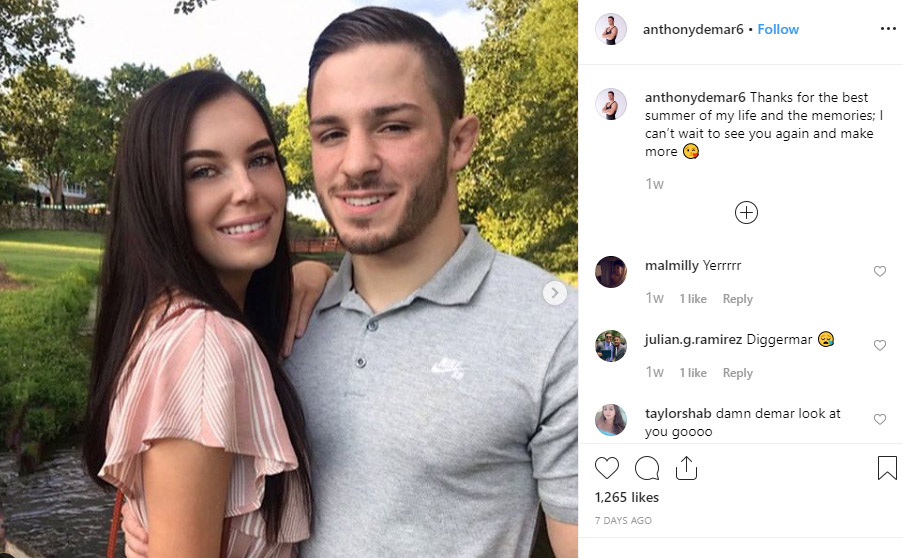Viewport: 903px width, 558px height.
Task: Like malmilly's comment heart
Action: click(x=879, y=271)
